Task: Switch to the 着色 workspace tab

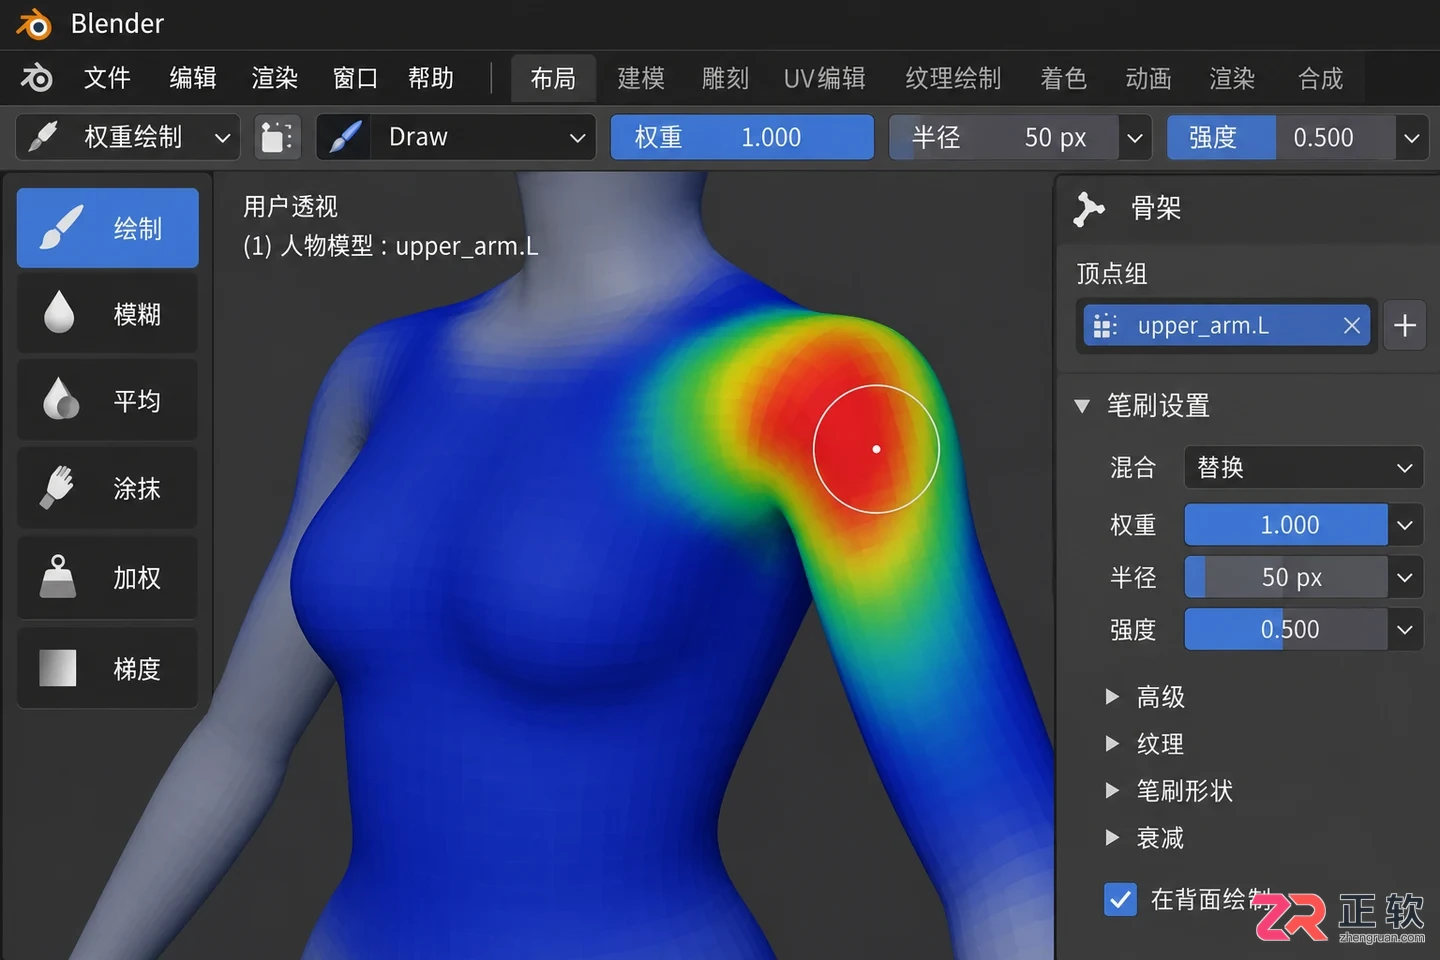Action: coord(1063,79)
